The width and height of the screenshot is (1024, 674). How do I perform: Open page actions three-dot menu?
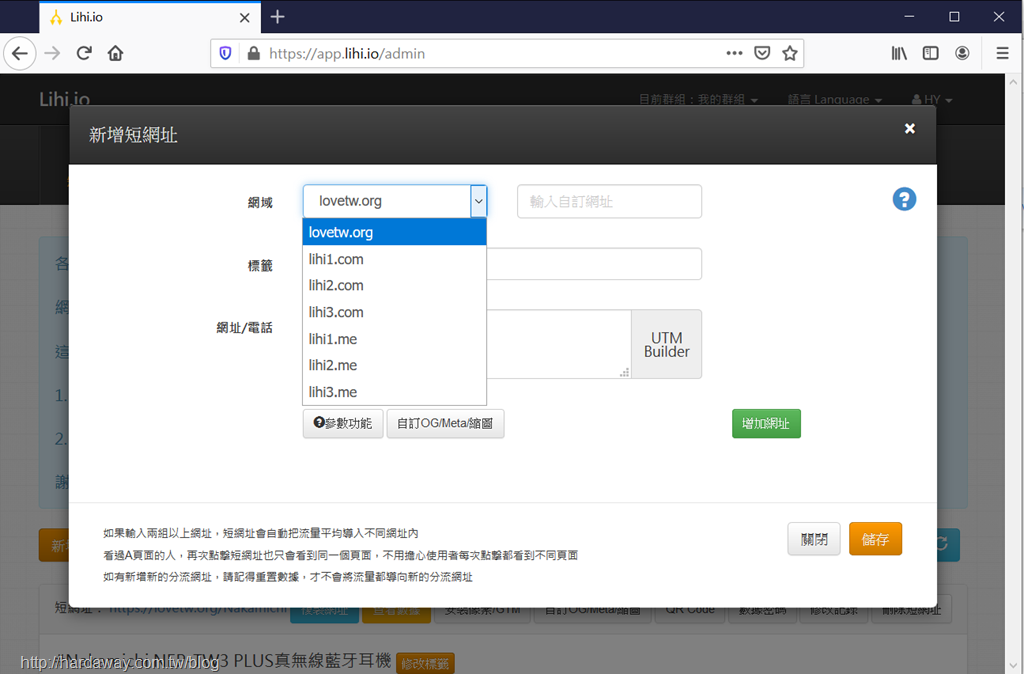tap(734, 54)
